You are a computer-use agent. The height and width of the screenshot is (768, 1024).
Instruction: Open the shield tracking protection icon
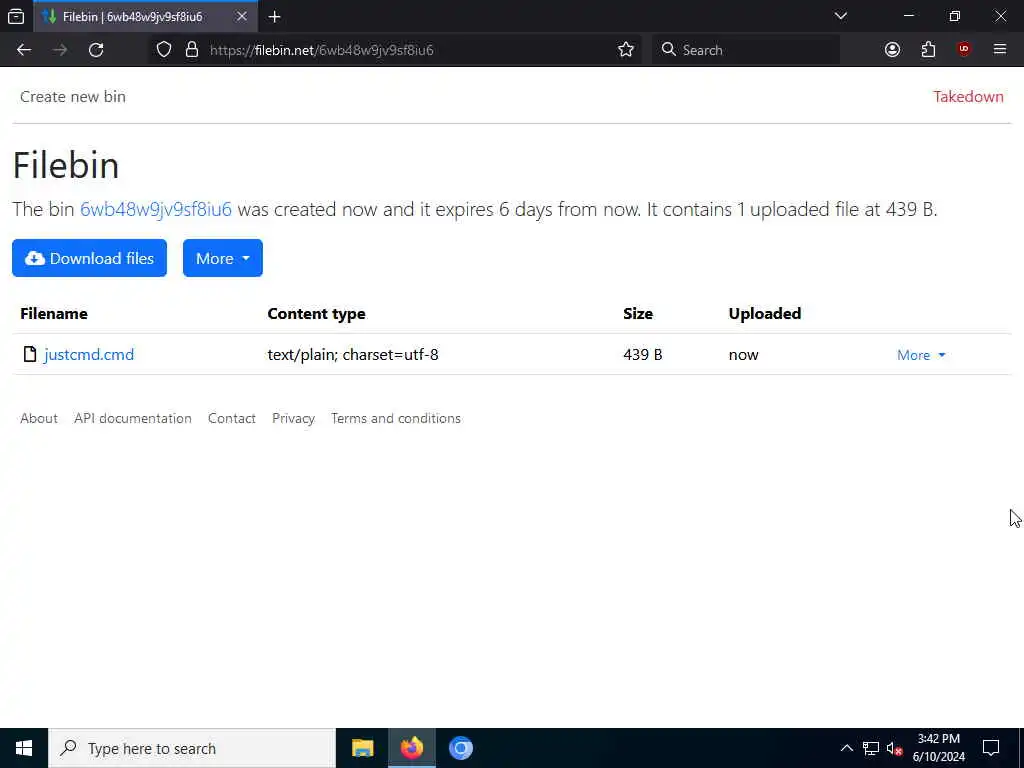click(x=164, y=50)
